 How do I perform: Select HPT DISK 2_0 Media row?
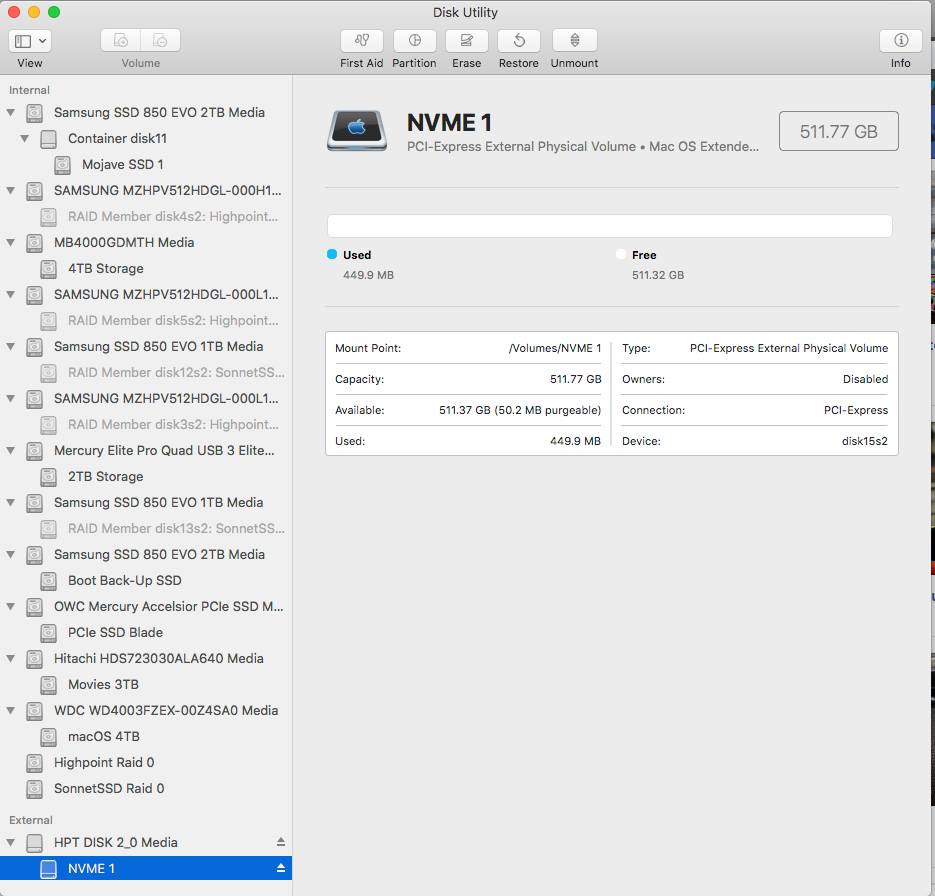146,842
